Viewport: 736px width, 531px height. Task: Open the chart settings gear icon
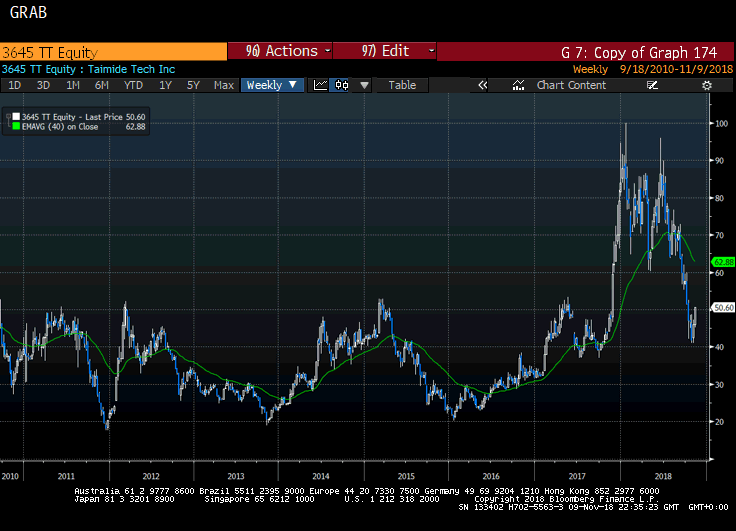point(707,85)
